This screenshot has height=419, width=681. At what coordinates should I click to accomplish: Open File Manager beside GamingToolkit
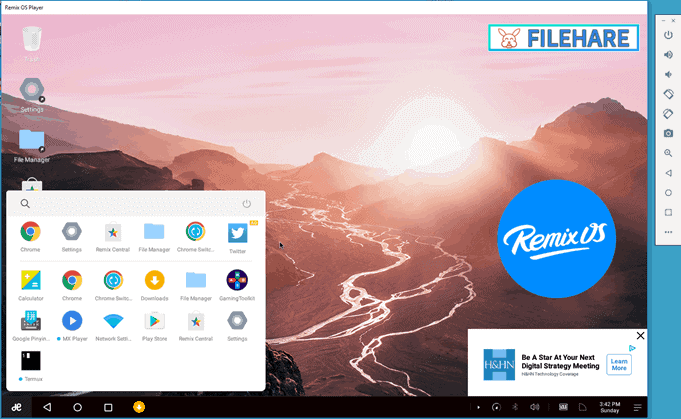click(196, 280)
